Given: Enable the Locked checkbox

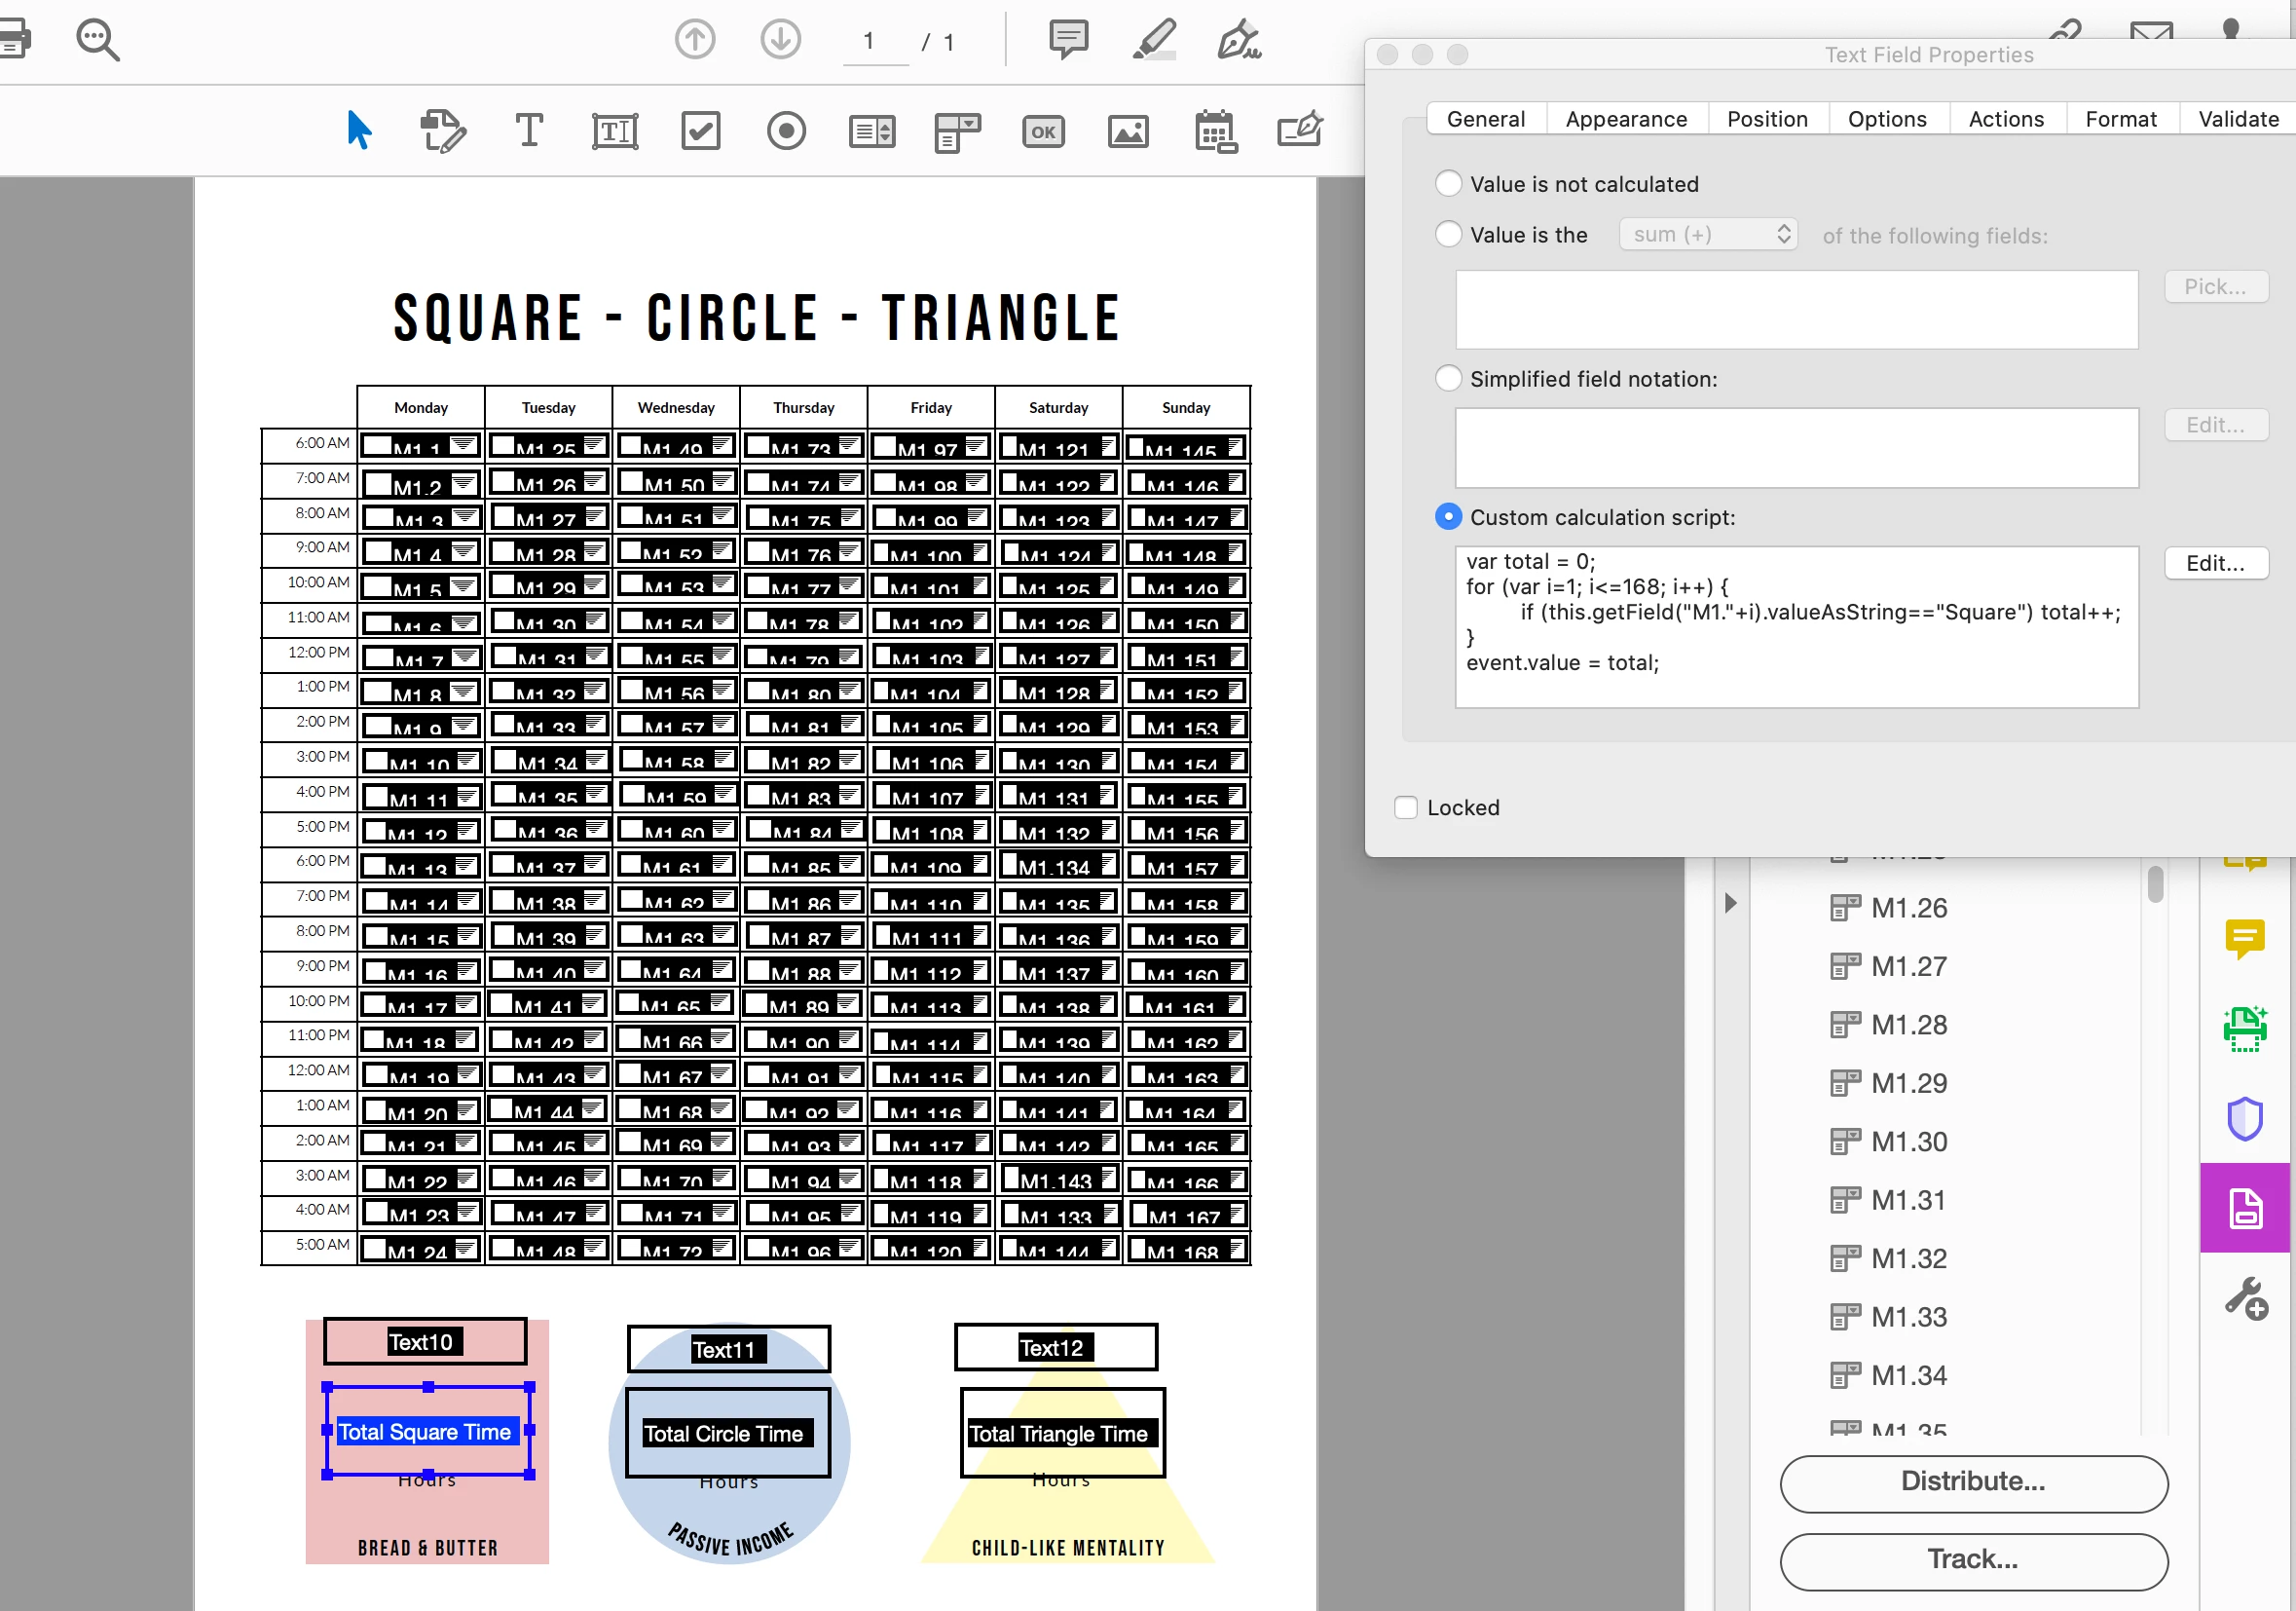Looking at the screenshot, I should click(1406, 807).
